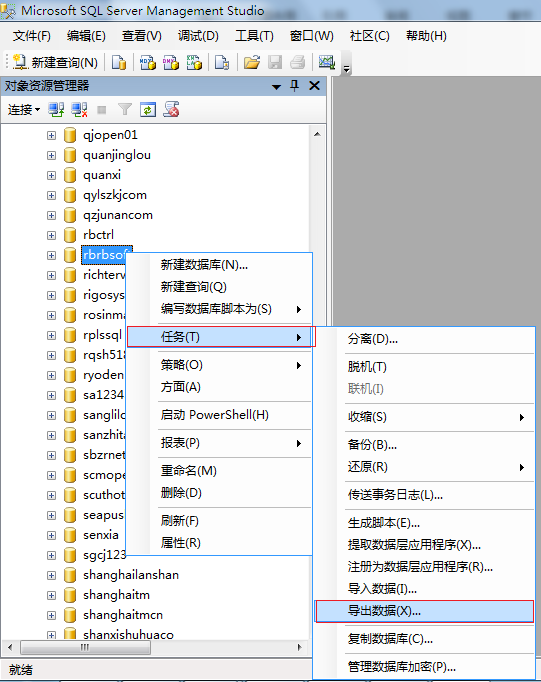Expand the rbctrl database node
The image size is (541, 682).
point(51,235)
